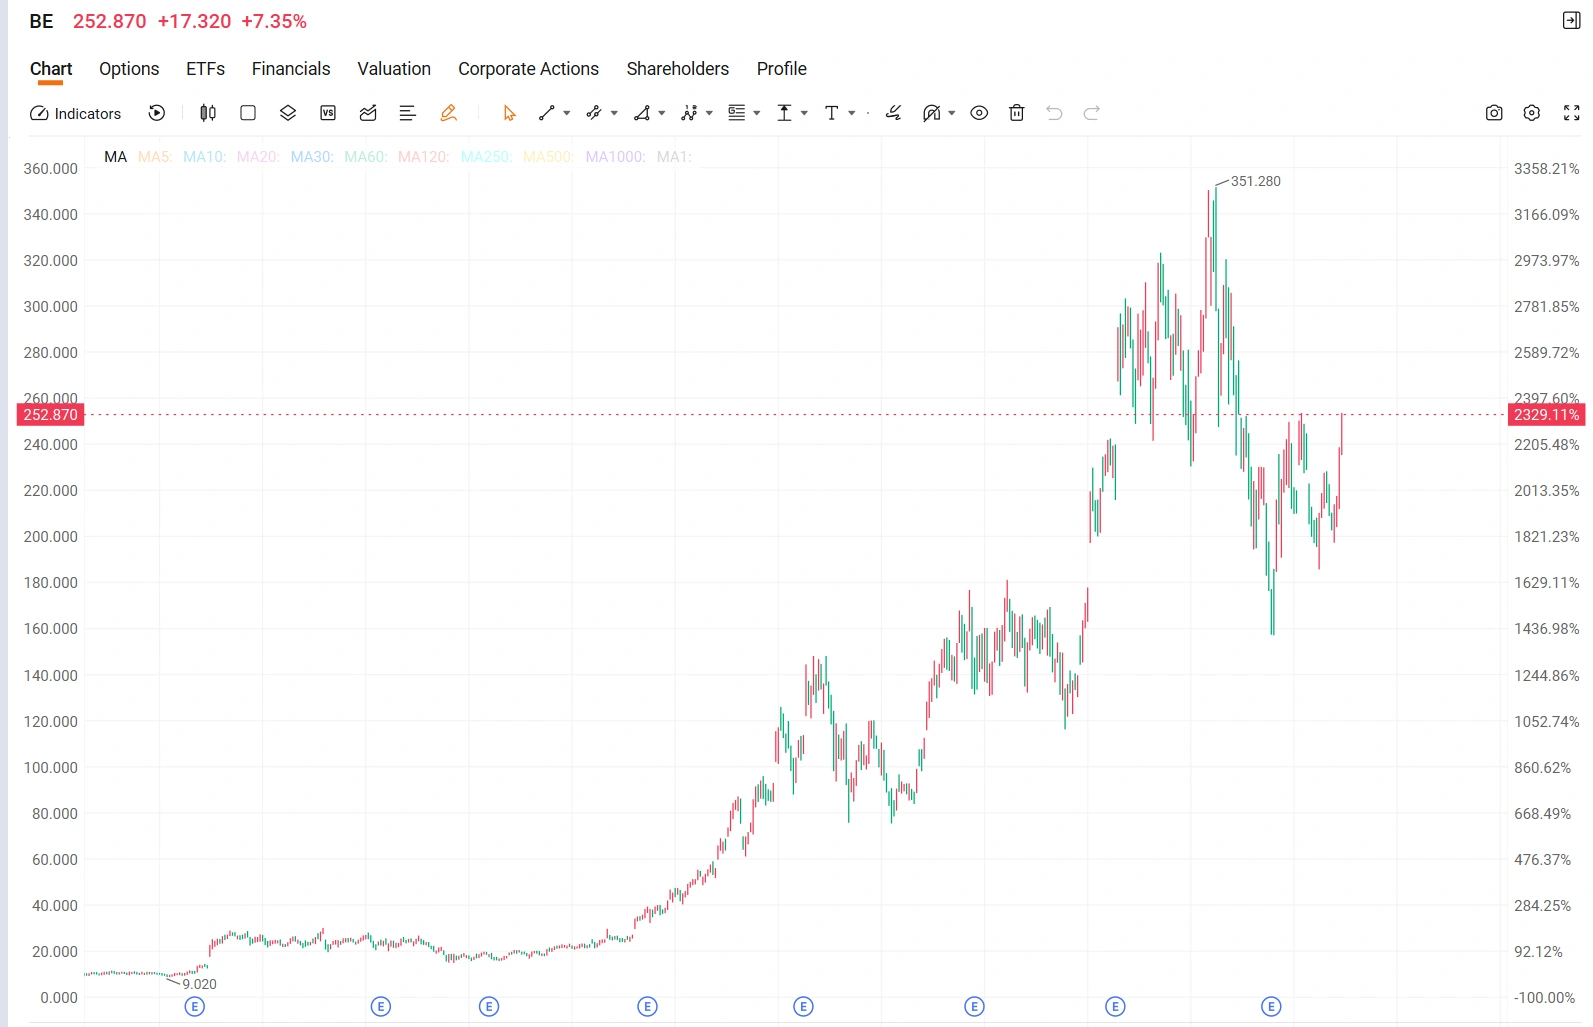Toggle drawings visibility with the eye icon
Image resolution: width=1593 pixels, height=1027 pixels.
coord(979,113)
